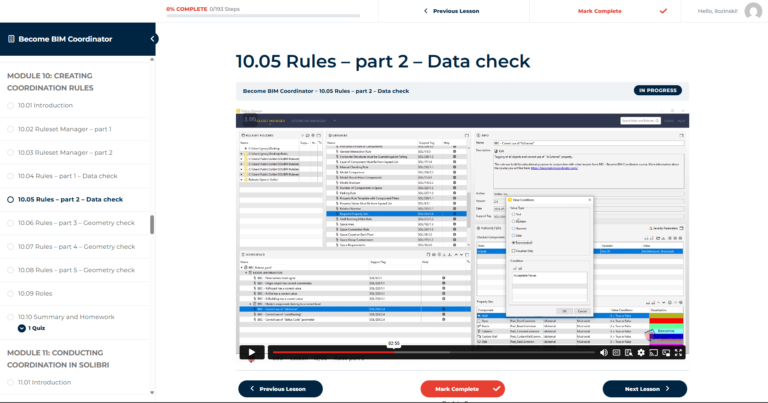Toggle completion circle for 10.01 Introduction
Image resolution: width=768 pixels, height=403 pixels.
11,105
